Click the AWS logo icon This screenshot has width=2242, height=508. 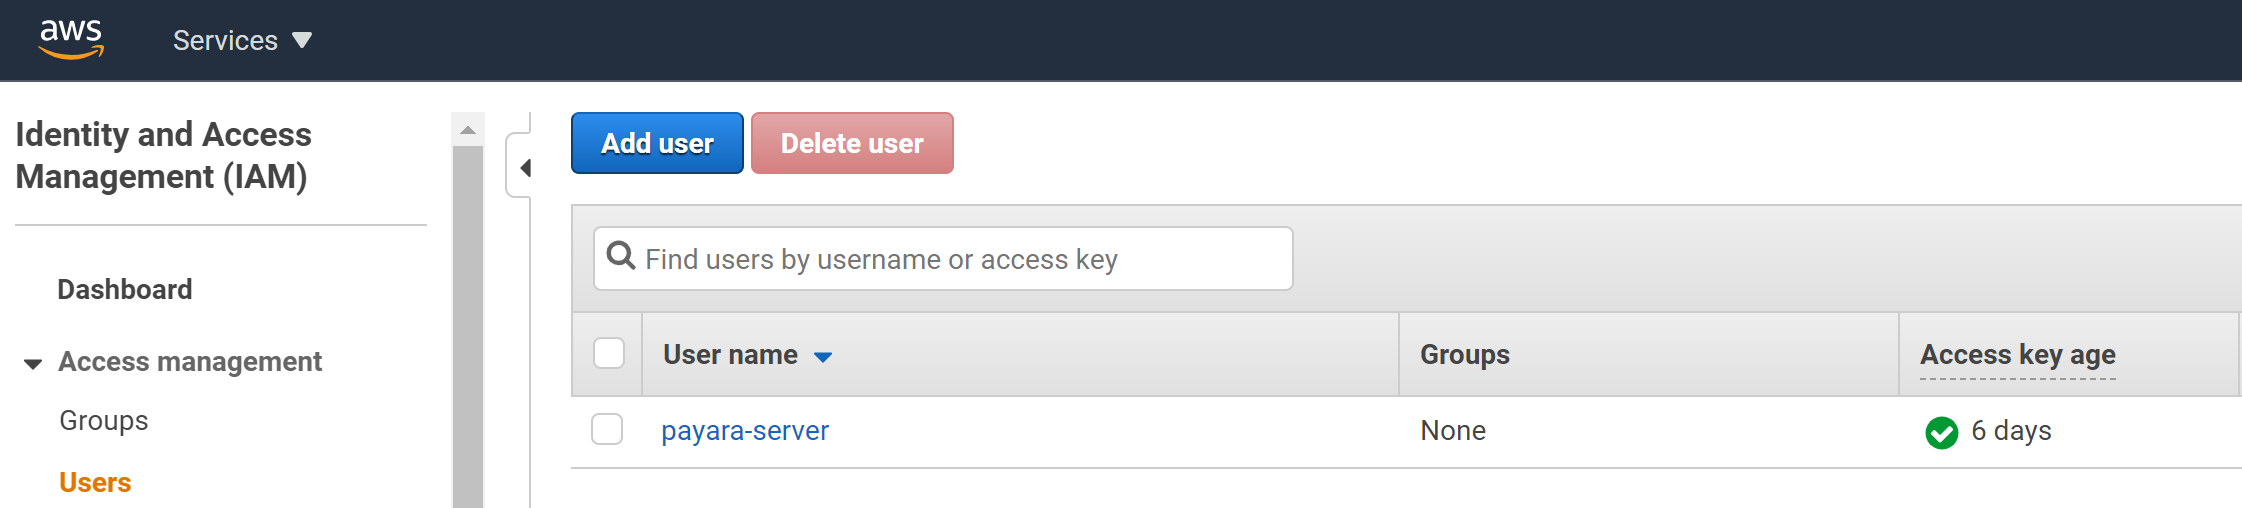tap(71, 39)
